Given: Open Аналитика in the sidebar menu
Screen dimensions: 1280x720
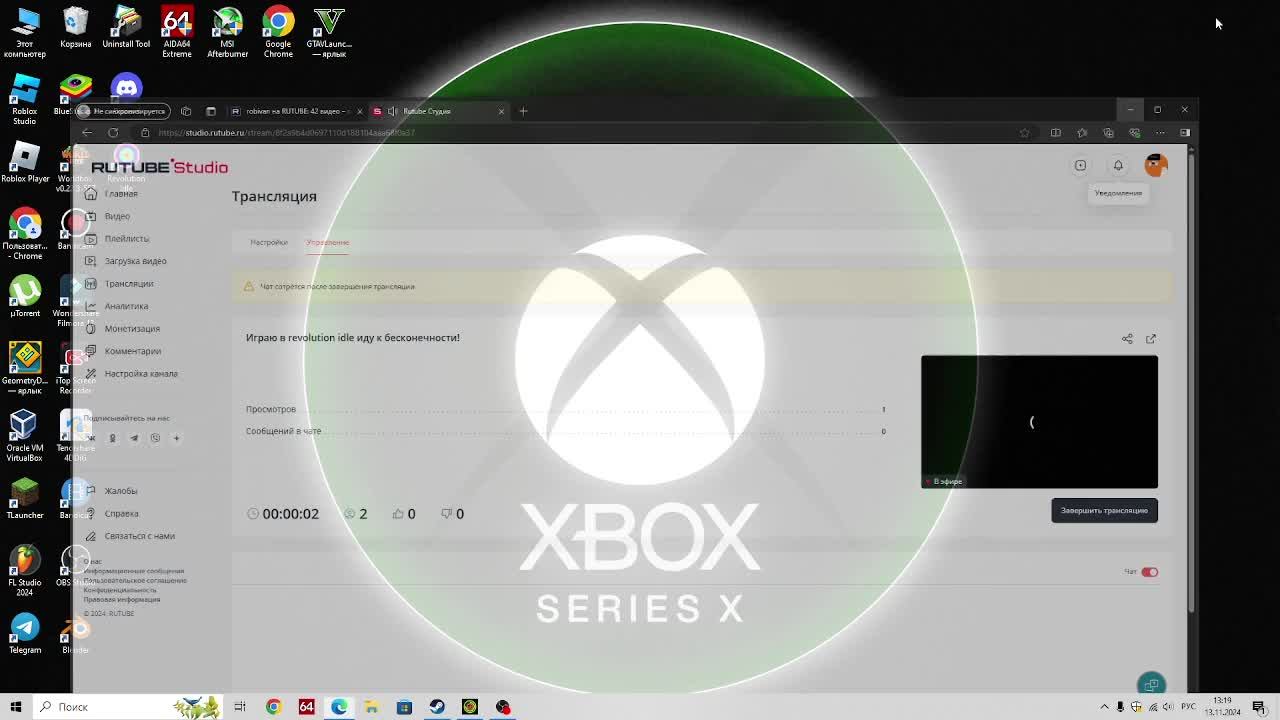Looking at the screenshot, I should tap(126, 306).
